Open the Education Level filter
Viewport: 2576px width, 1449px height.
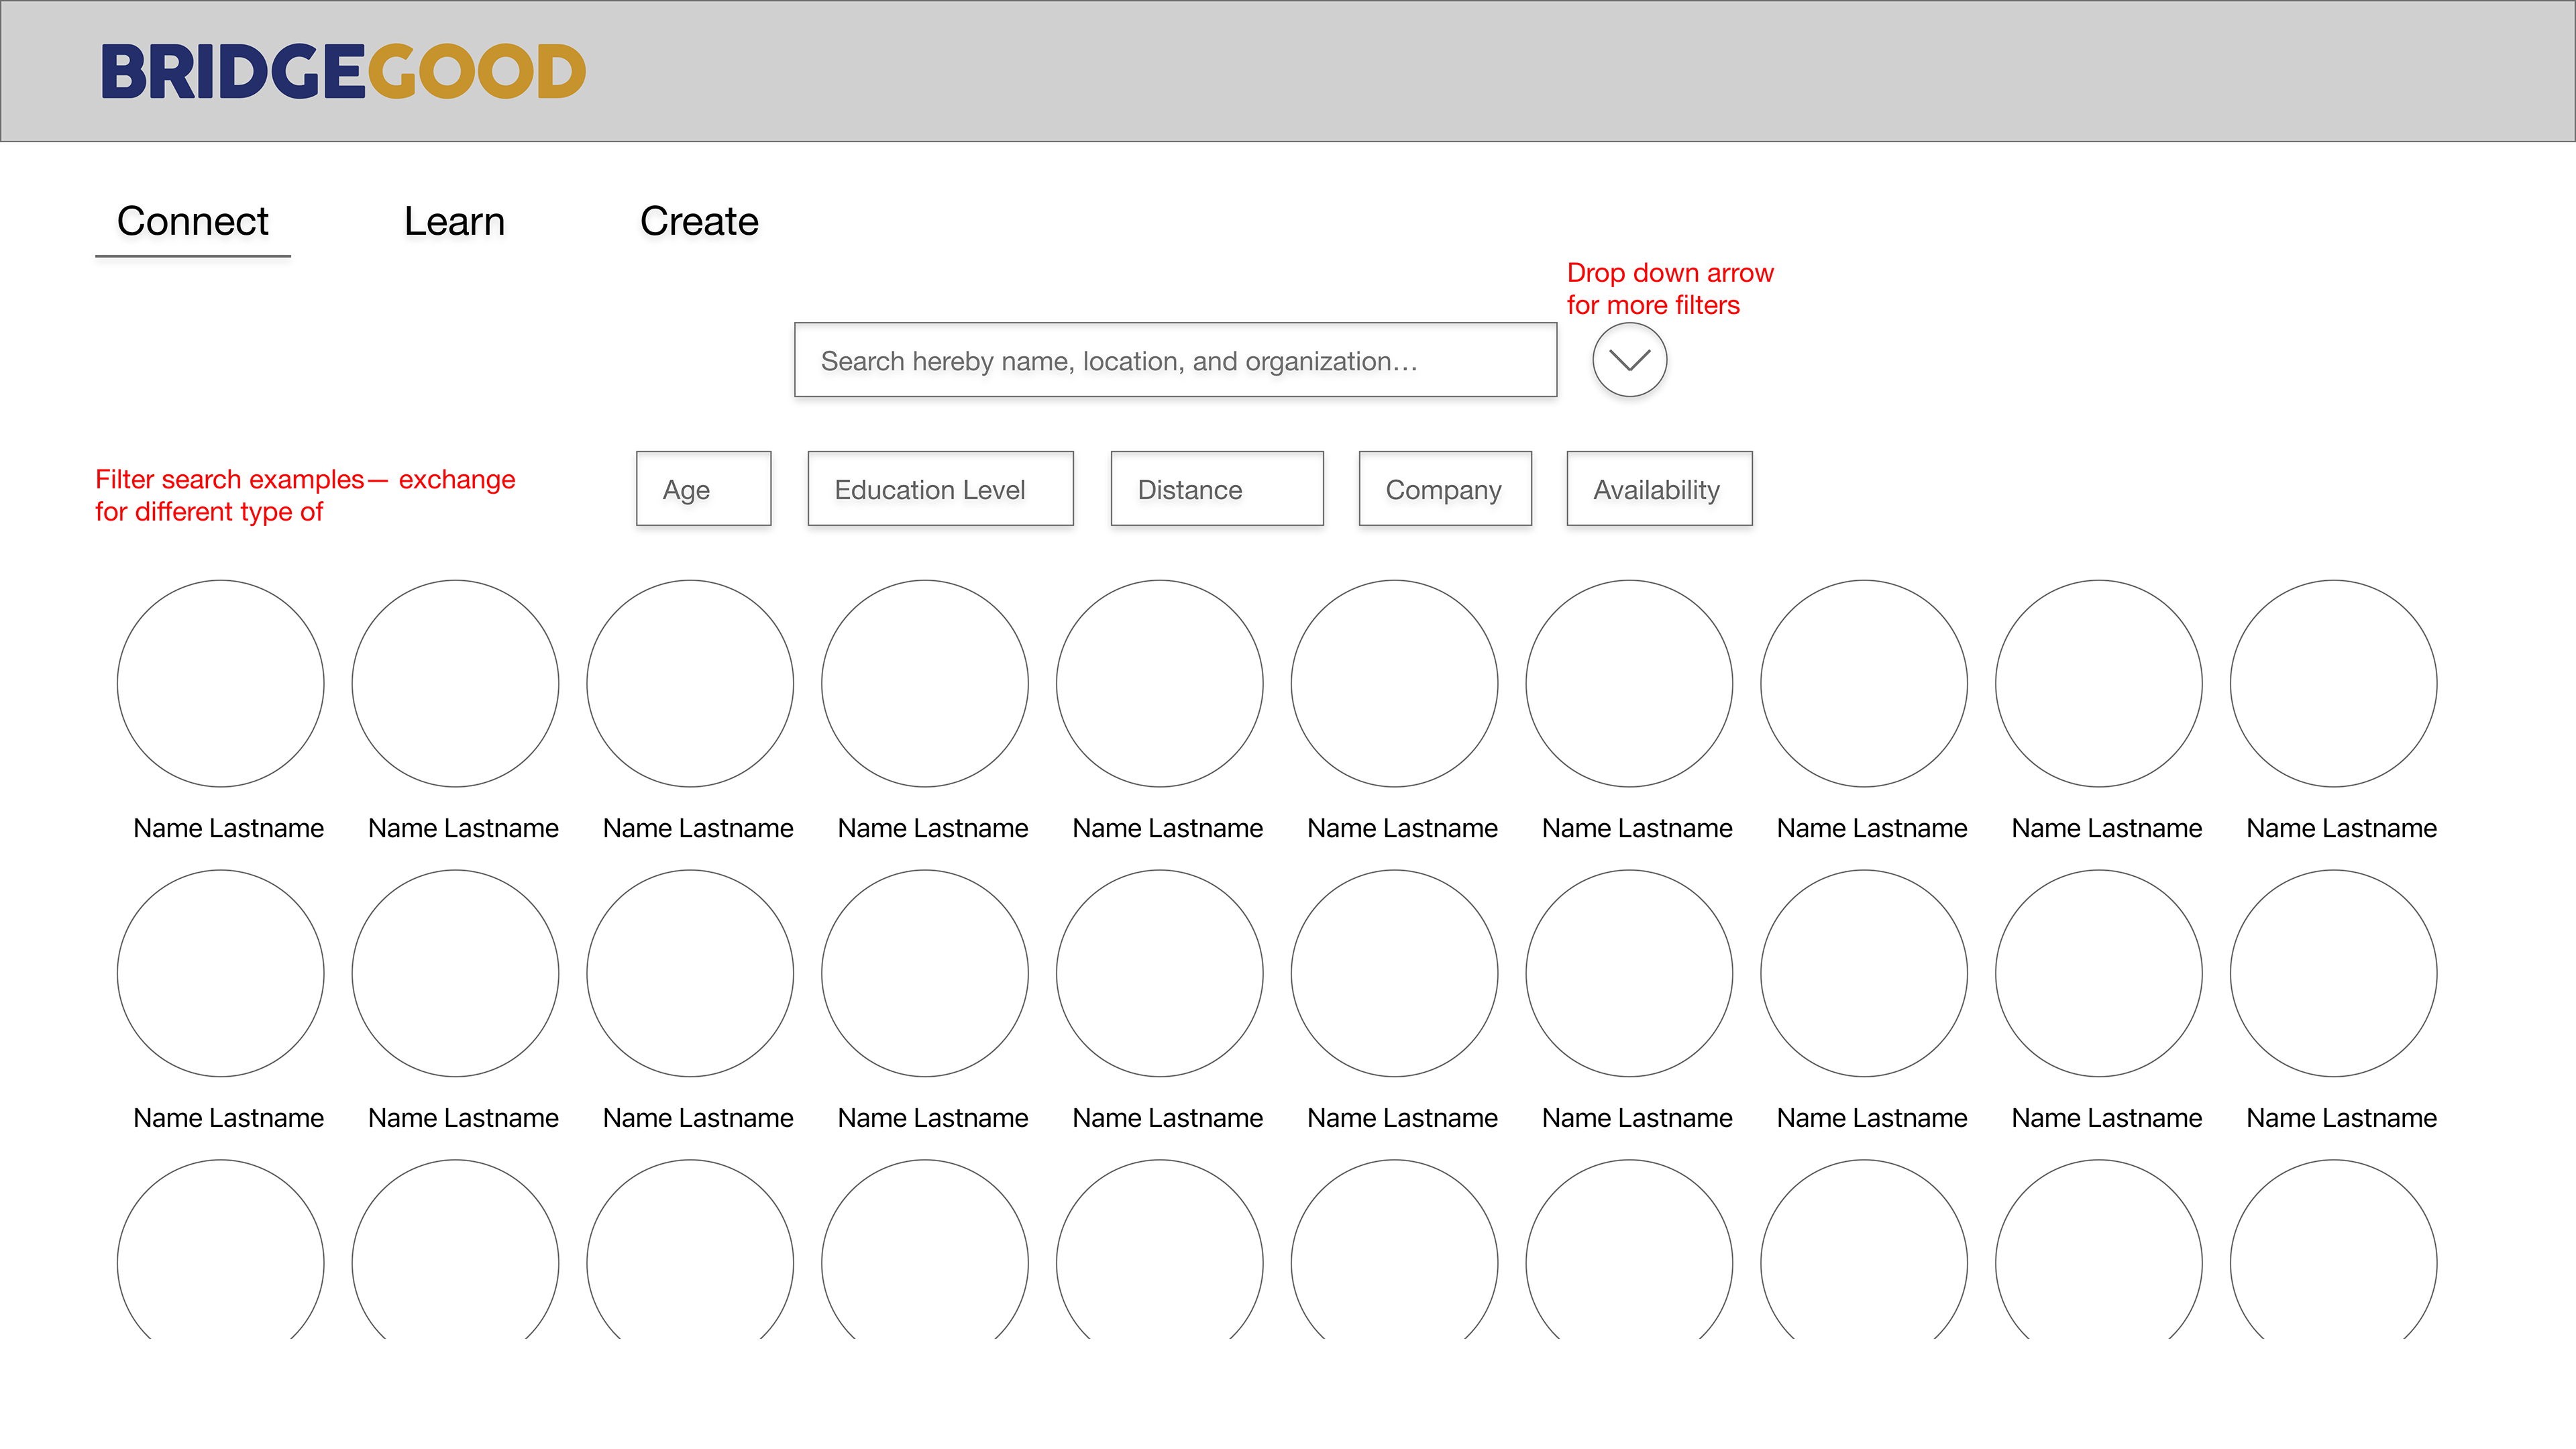coord(940,489)
